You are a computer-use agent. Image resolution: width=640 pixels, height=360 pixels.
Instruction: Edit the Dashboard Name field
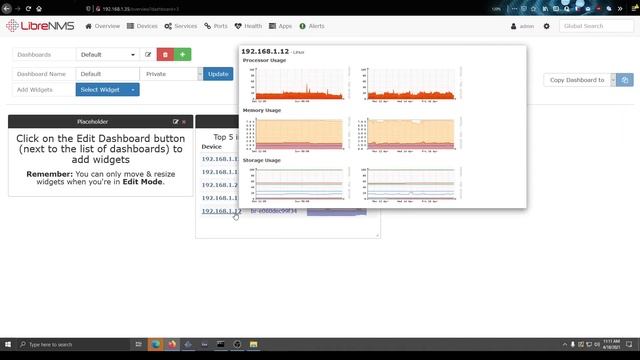click(x=108, y=74)
